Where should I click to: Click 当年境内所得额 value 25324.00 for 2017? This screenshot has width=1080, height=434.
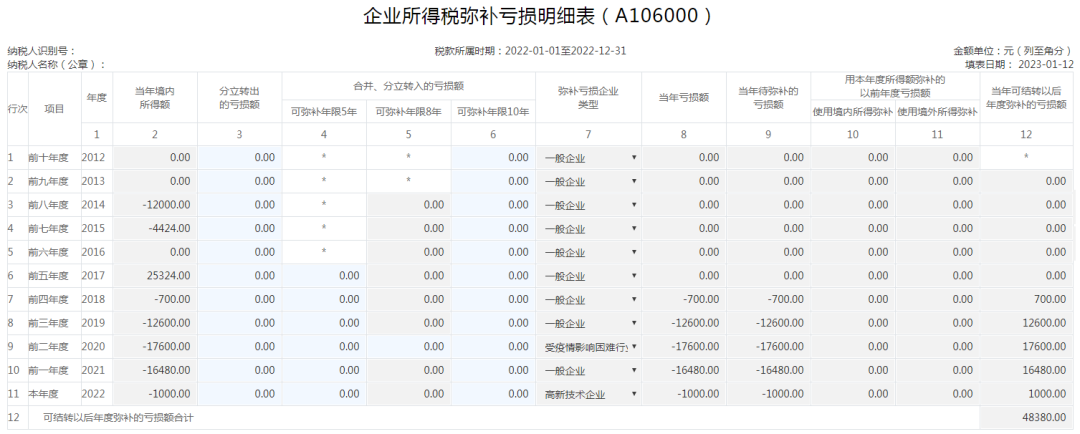tap(154, 276)
